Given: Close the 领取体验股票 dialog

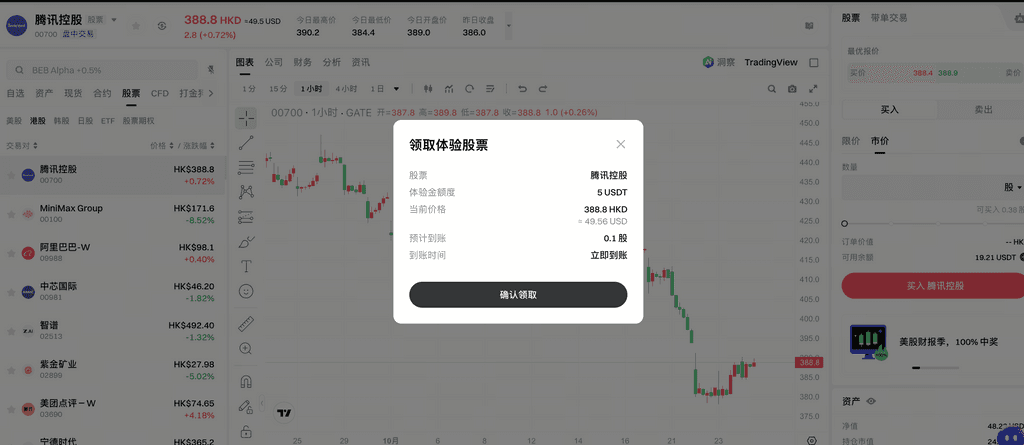Looking at the screenshot, I should coord(620,144).
